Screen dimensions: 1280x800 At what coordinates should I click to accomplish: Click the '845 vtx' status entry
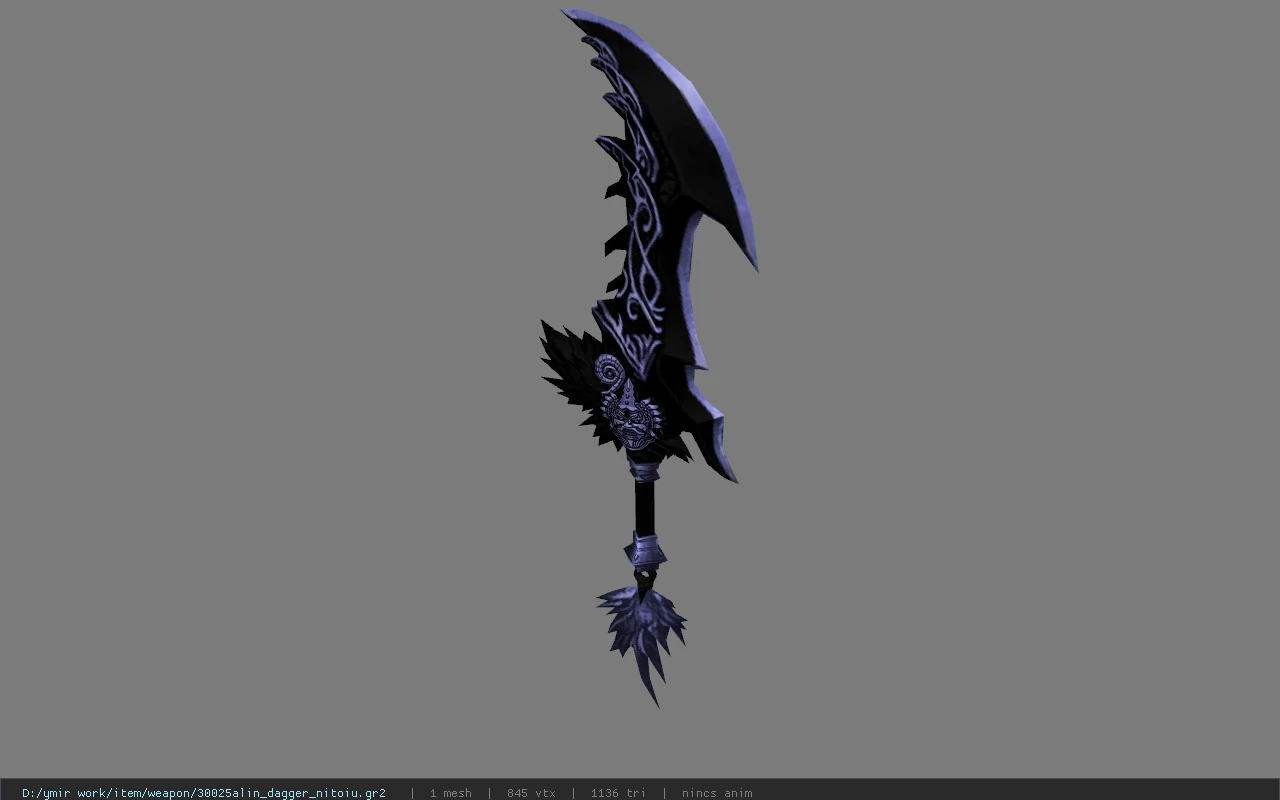click(531, 793)
